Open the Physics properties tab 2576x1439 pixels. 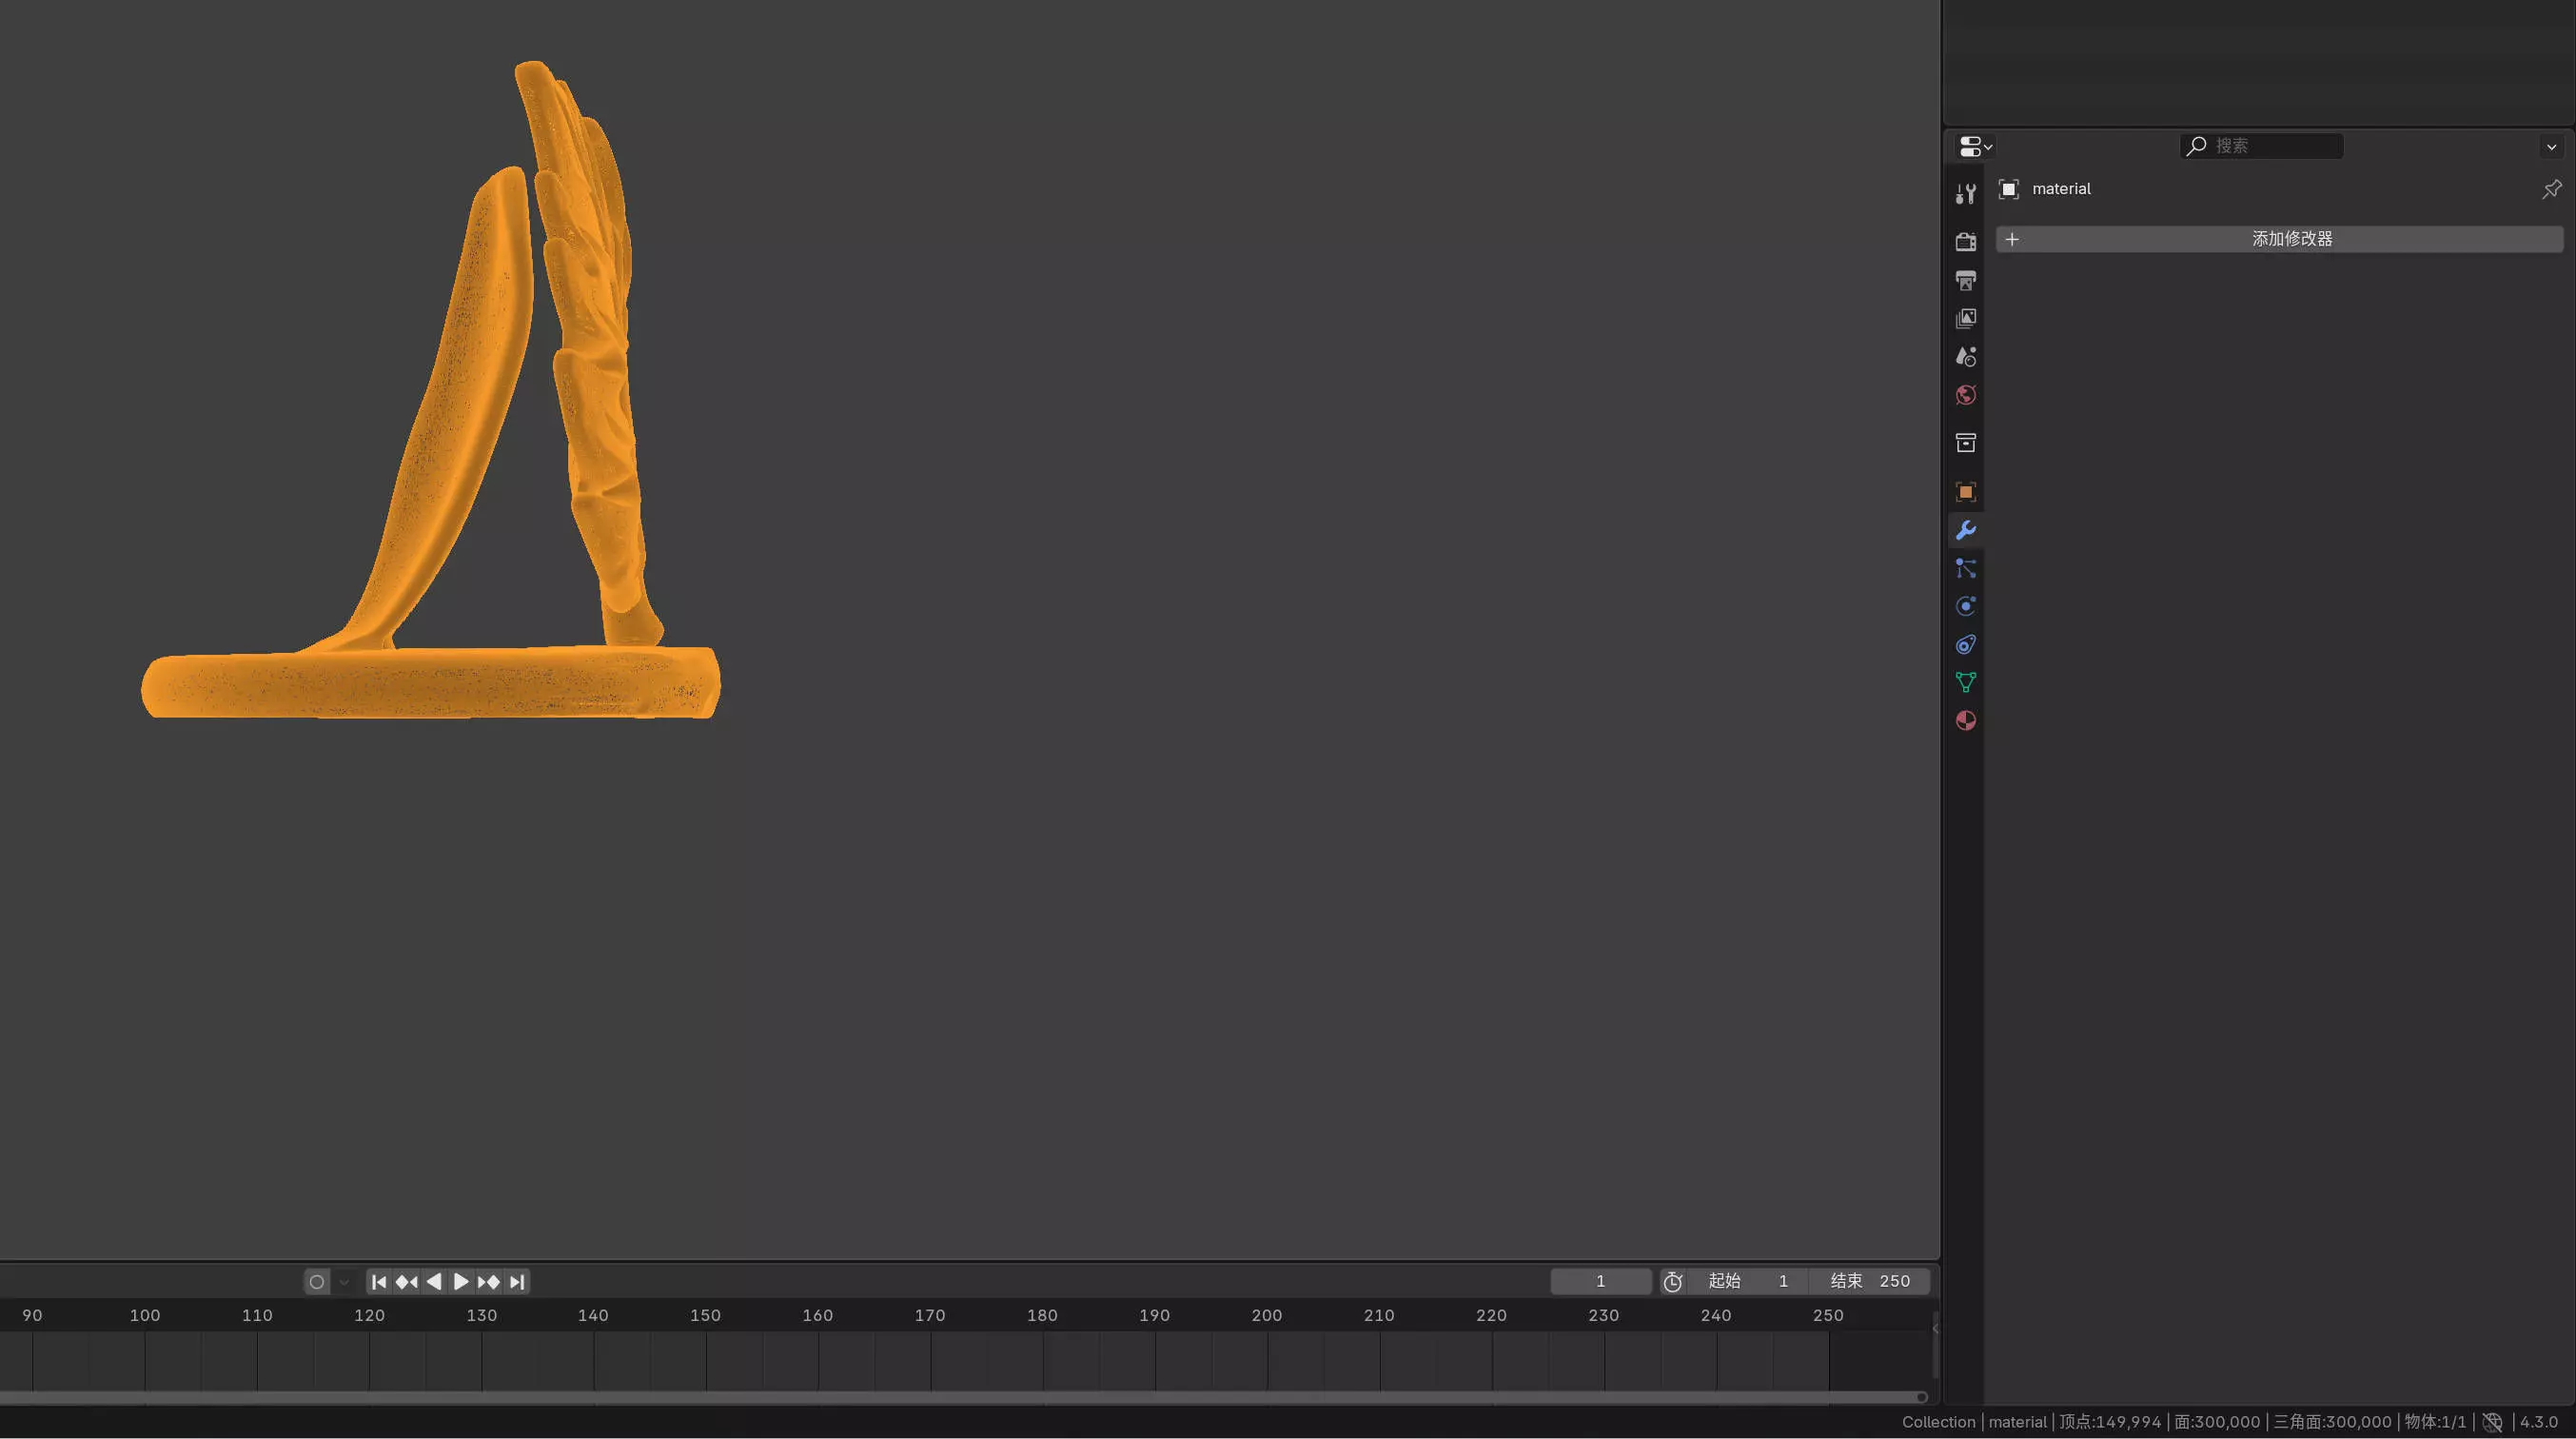coord(1965,606)
